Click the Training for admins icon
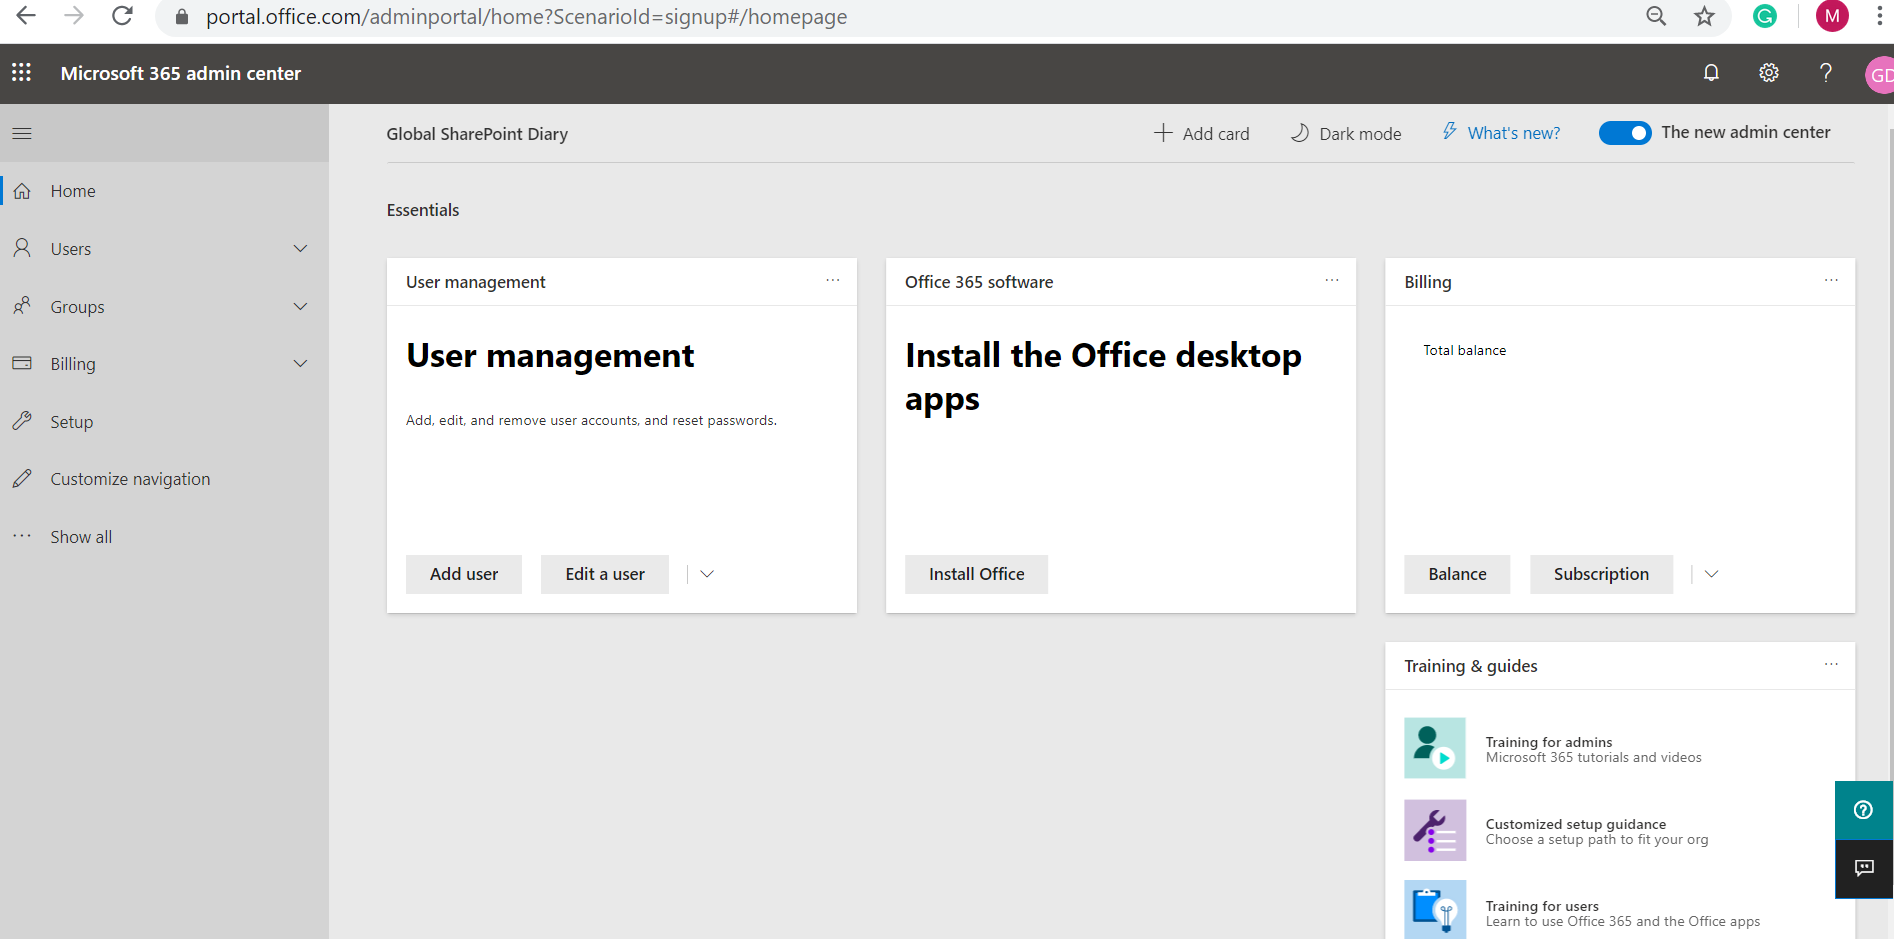 (x=1435, y=748)
